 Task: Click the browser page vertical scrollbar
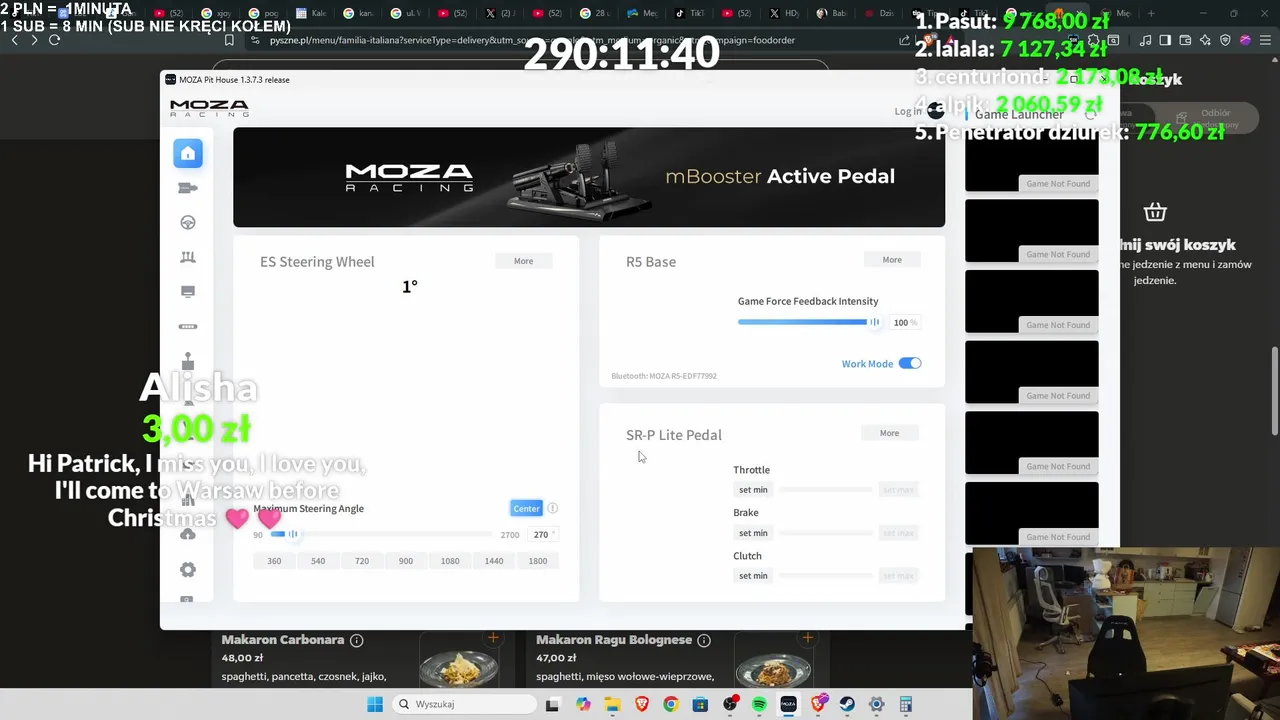(x=1274, y=390)
